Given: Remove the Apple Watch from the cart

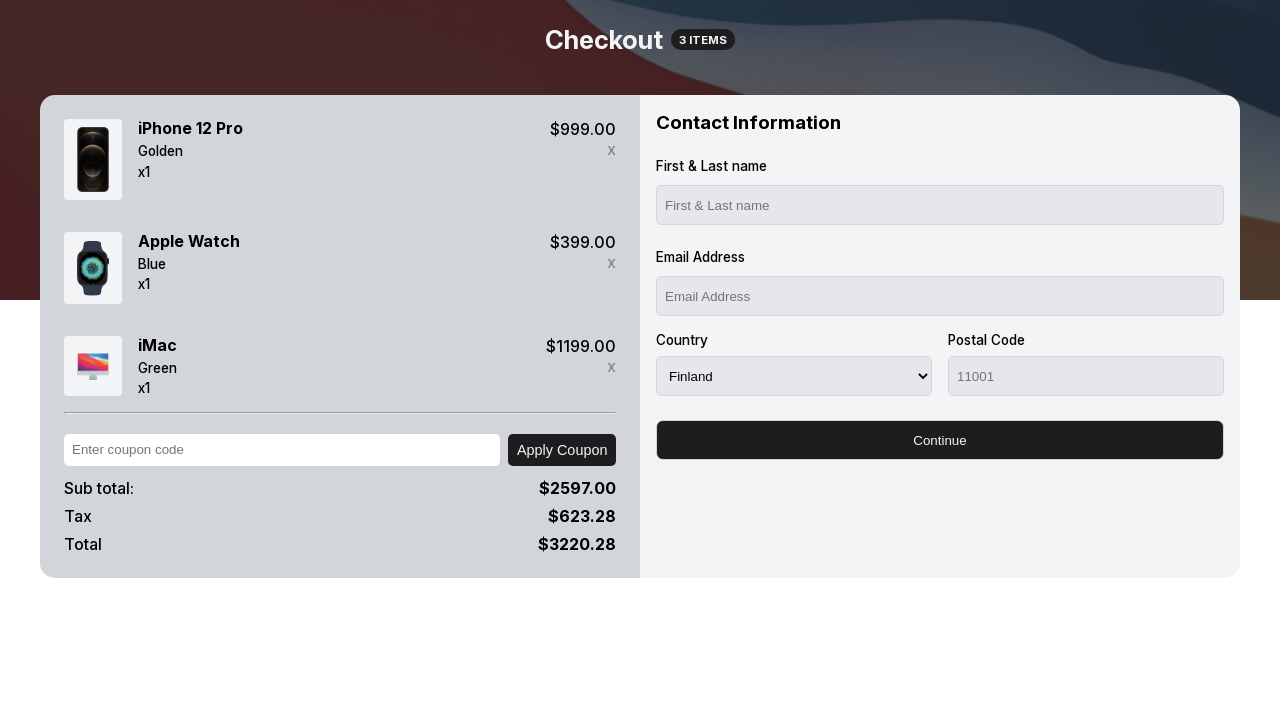Looking at the screenshot, I should coord(611,263).
